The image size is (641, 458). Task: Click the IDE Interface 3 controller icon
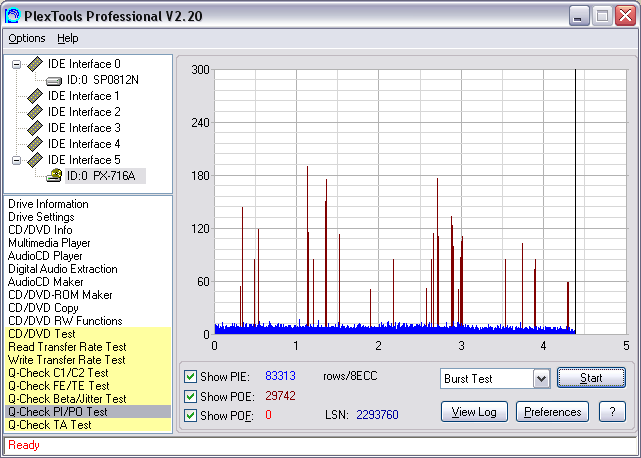pos(35,128)
